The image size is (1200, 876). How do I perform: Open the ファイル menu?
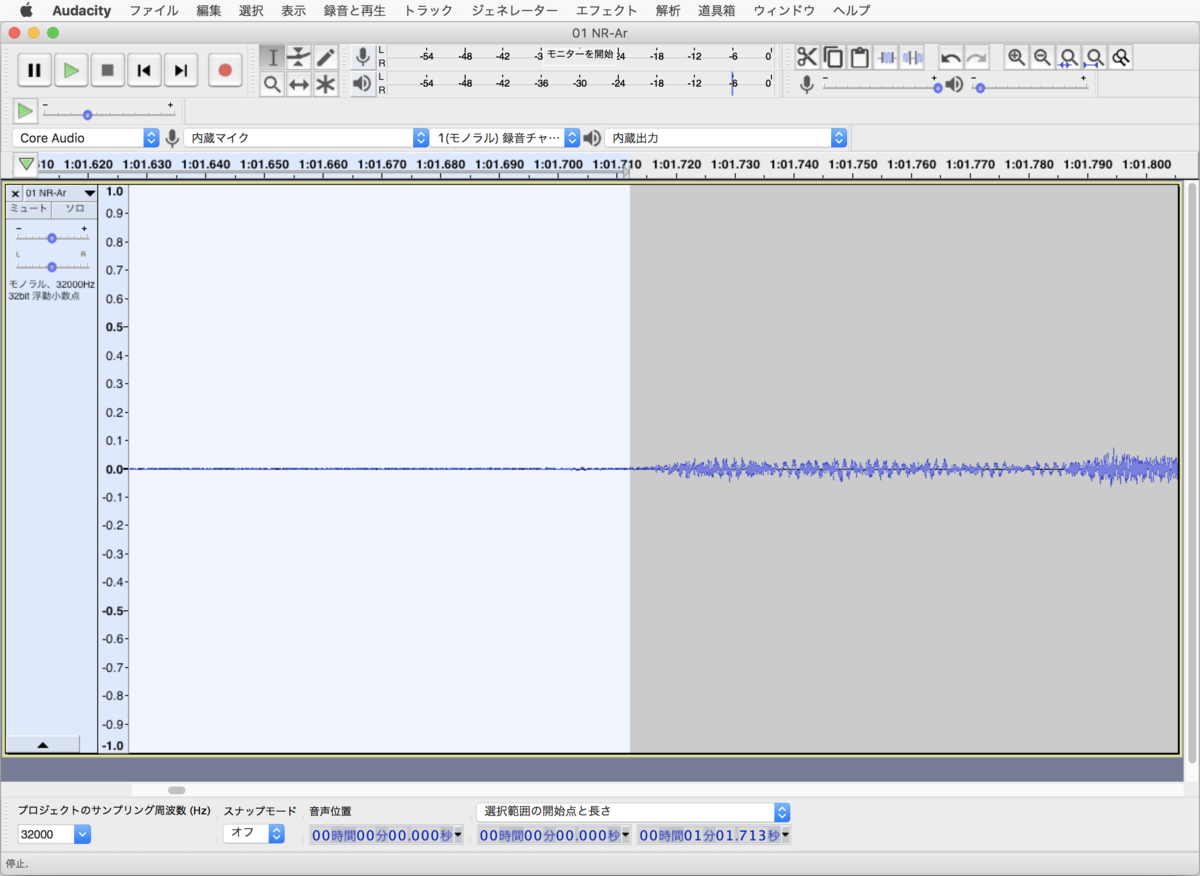tap(154, 11)
